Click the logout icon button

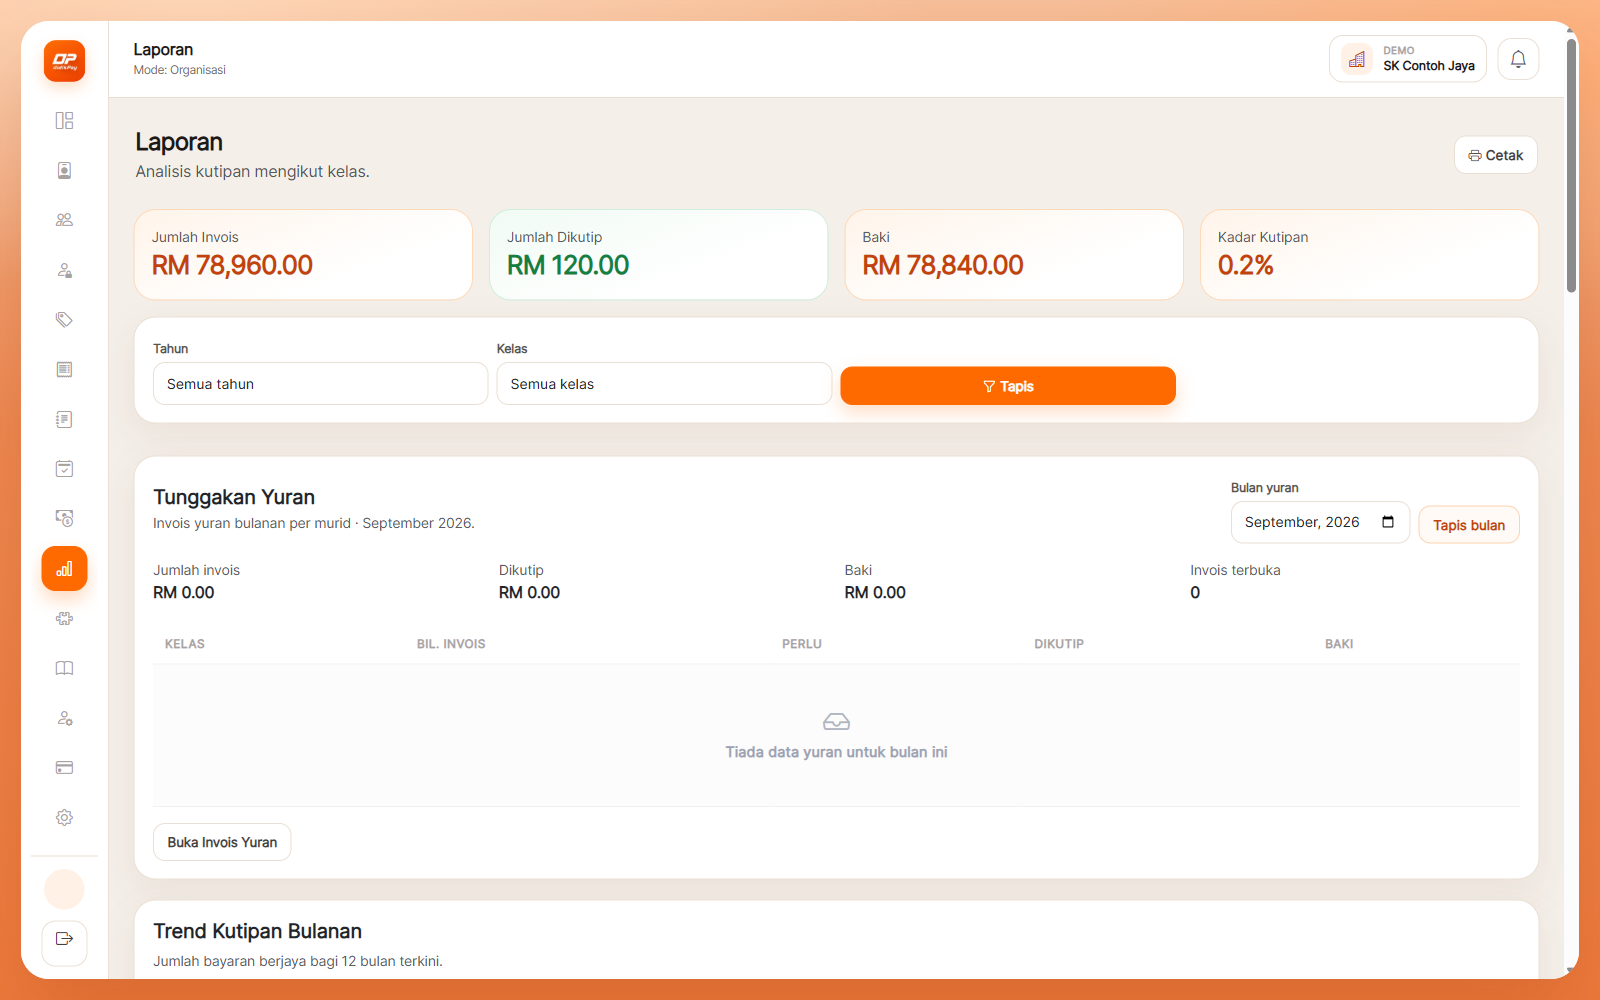click(x=64, y=942)
